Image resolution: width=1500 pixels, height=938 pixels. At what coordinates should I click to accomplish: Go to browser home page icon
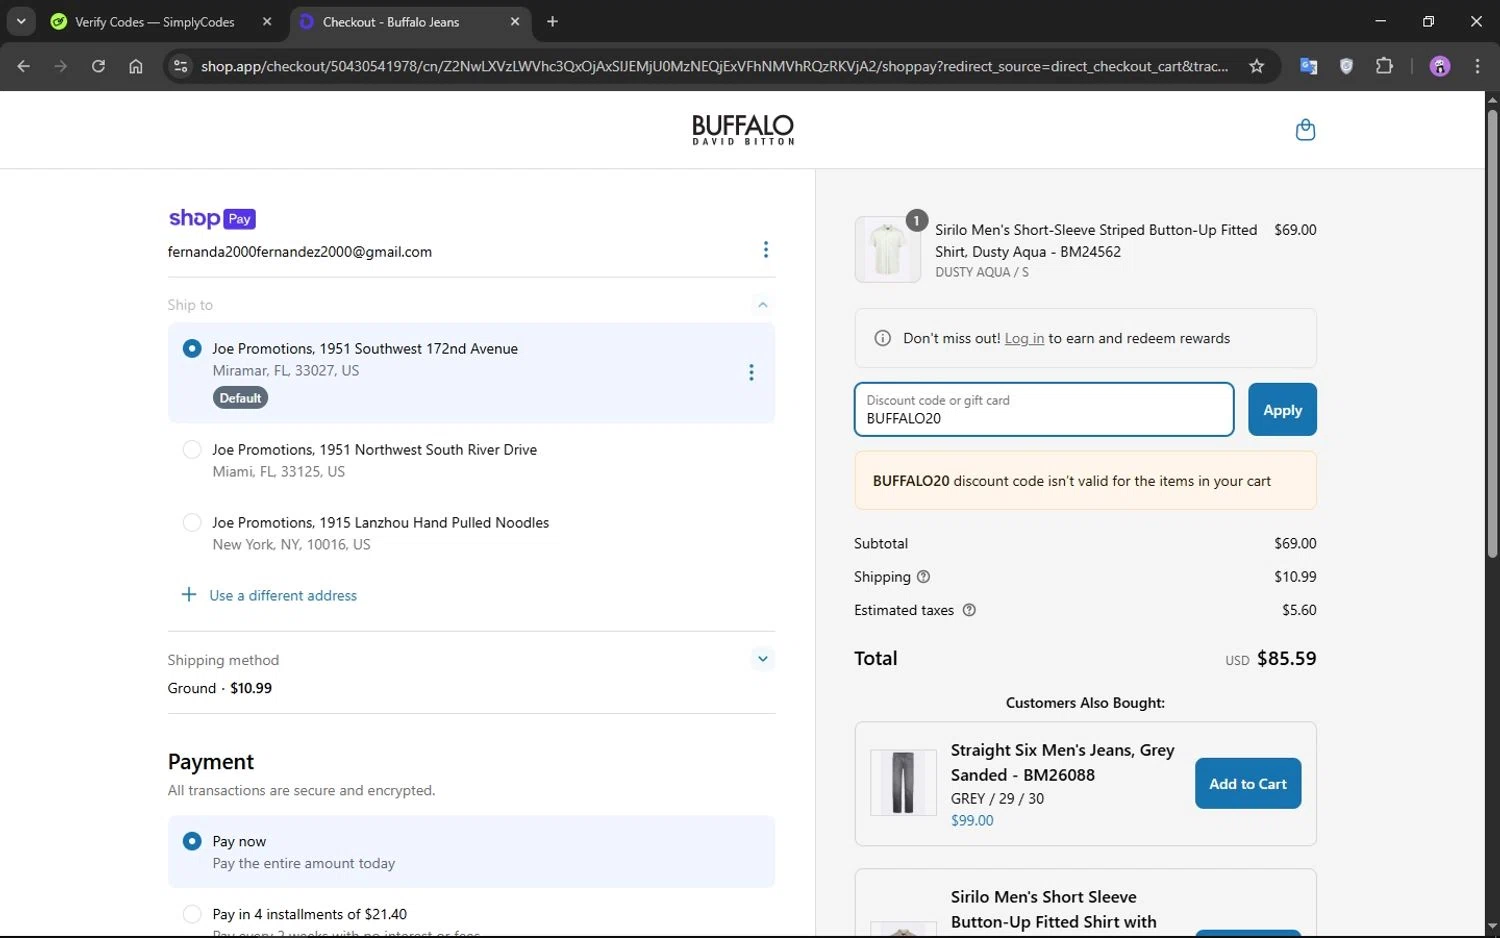[136, 66]
